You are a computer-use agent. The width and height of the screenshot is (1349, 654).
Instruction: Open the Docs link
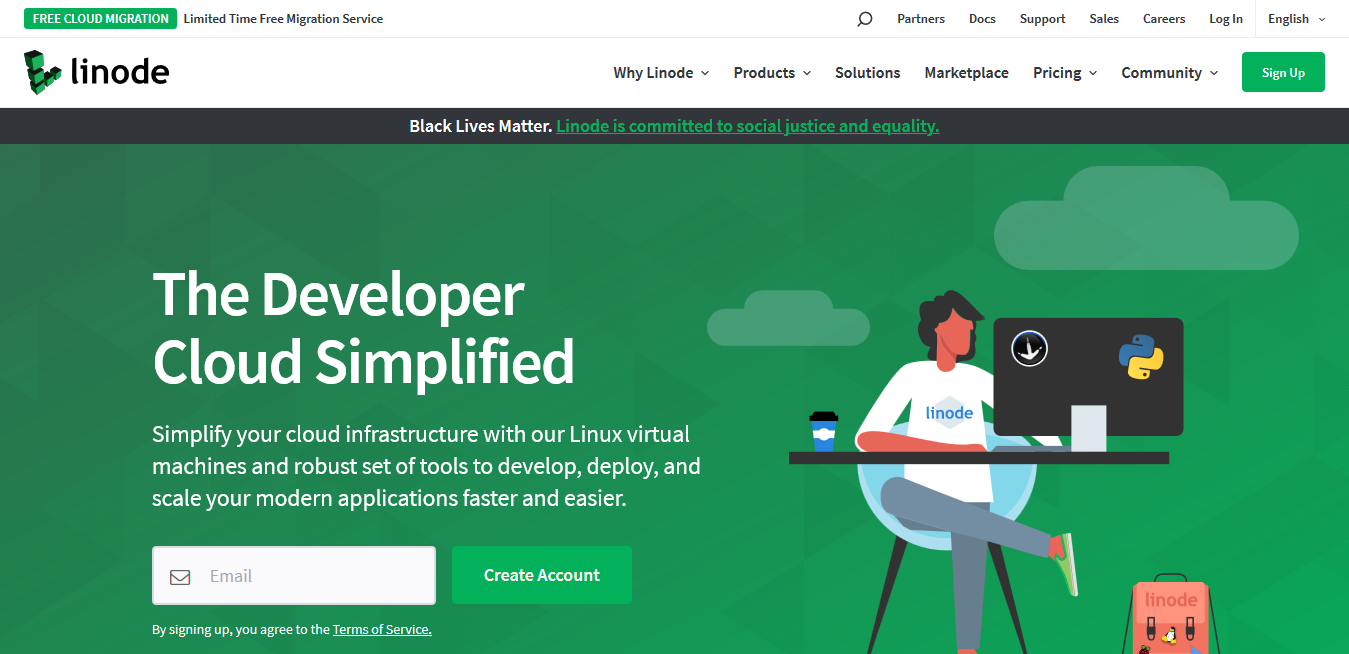pyautogui.click(x=982, y=19)
